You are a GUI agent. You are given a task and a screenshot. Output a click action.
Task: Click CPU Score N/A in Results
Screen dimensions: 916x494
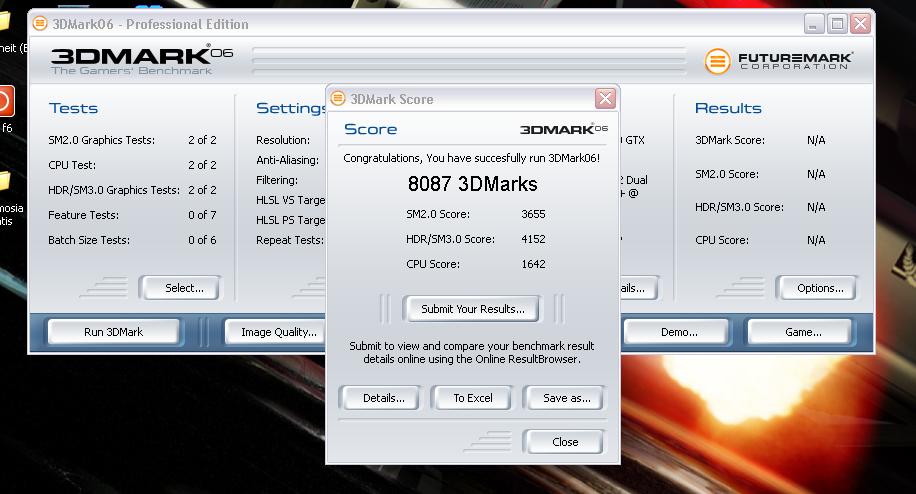(x=816, y=240)
